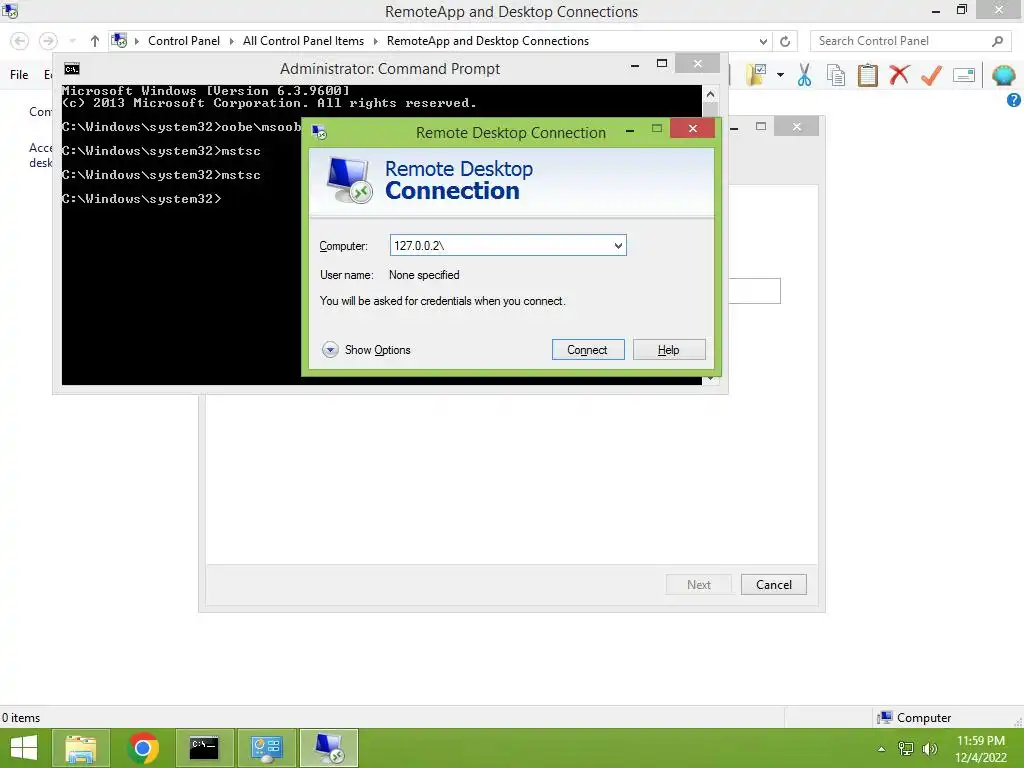This screenshot has width=1024, height=768.
Task: Click the 0 items status text
Action: [x=21, y=718]
